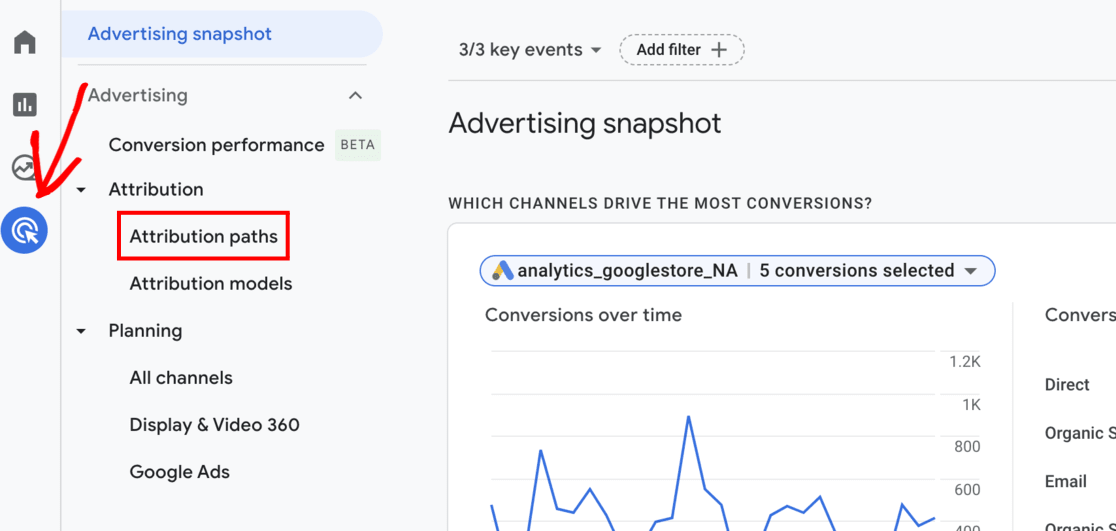1116x531 pixels.
Task: Click the plus icon on Add filter
Action: click(x=719, y=50)
